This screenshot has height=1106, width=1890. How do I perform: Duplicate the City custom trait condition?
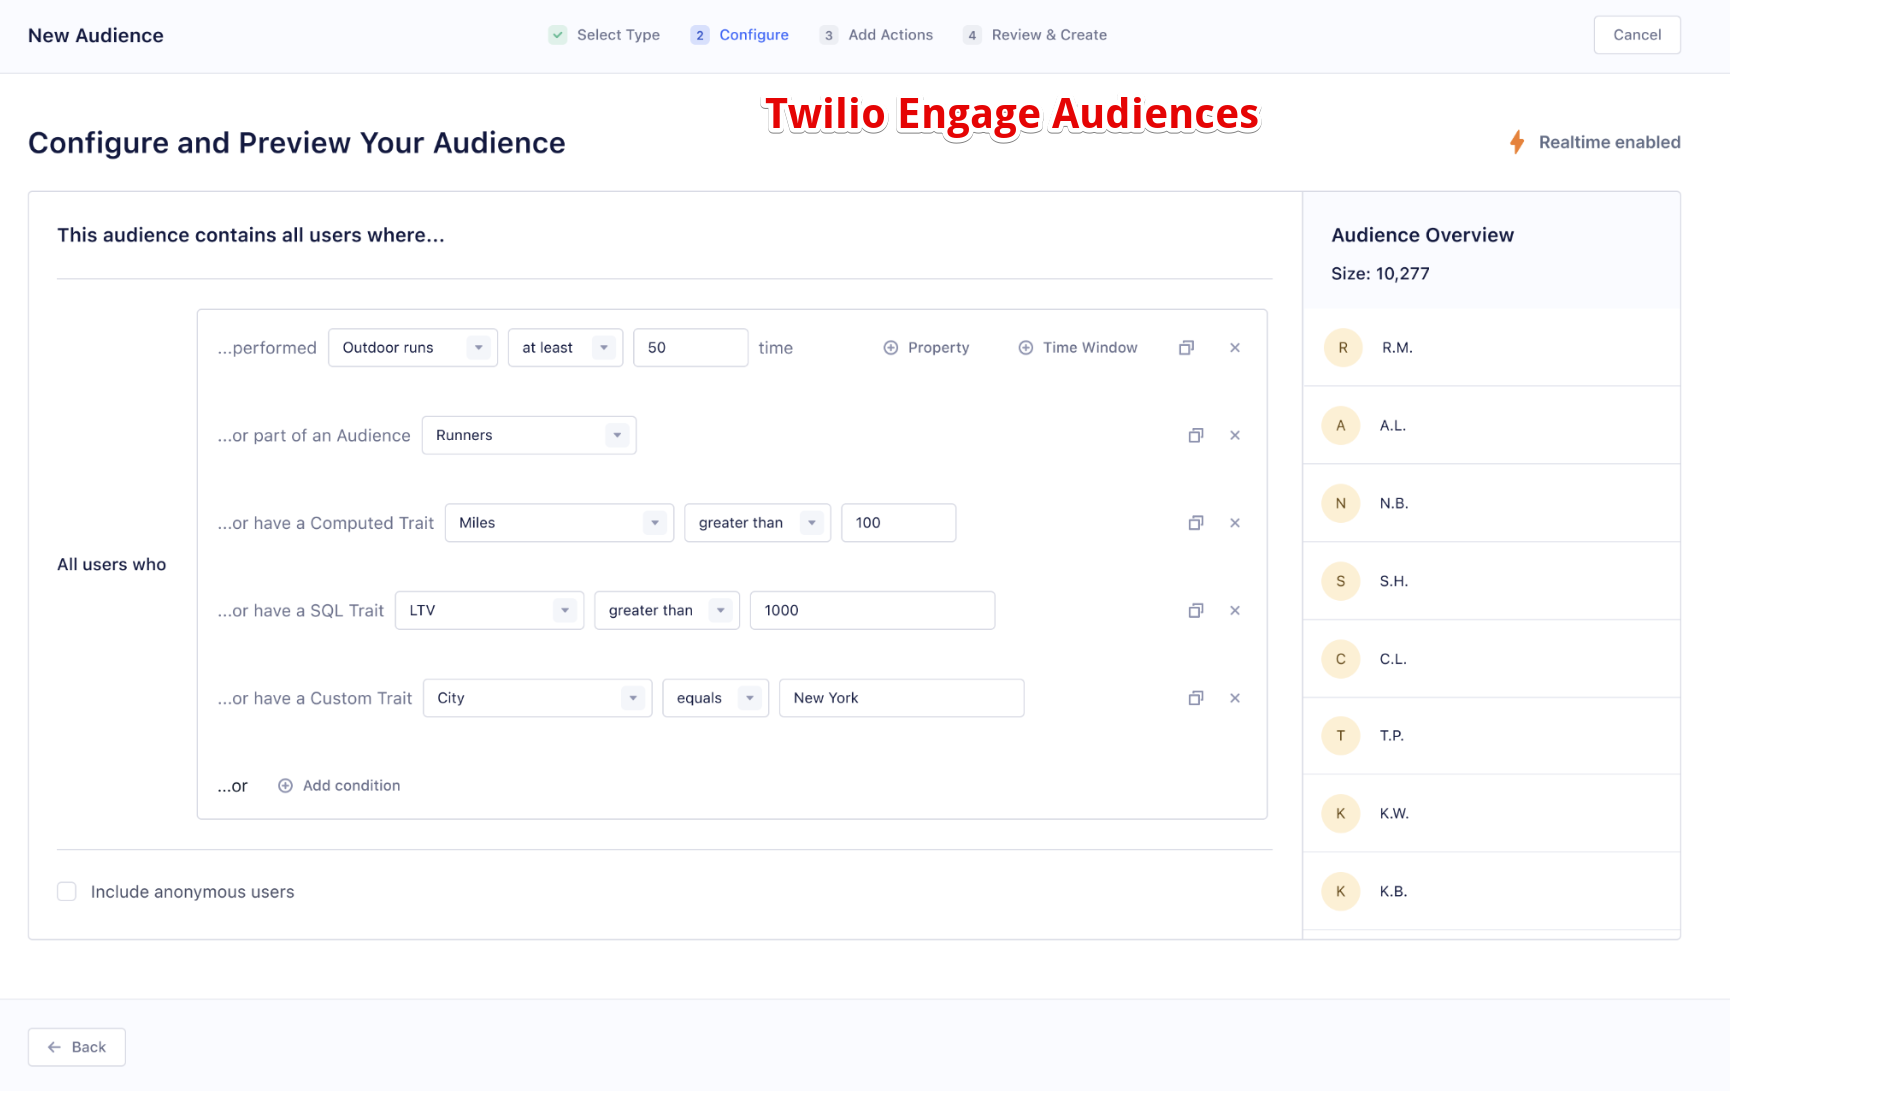tap(1196, 698)
